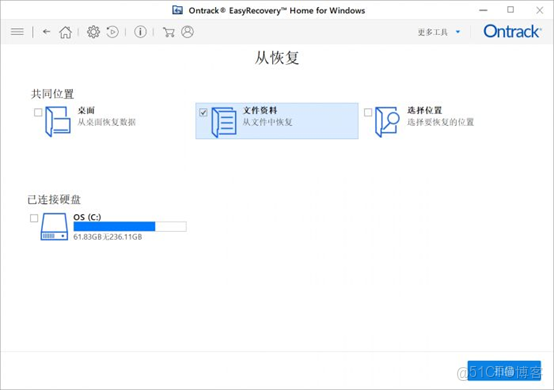Expand the 更多工具 dropdown arrow

click(458, 32)
